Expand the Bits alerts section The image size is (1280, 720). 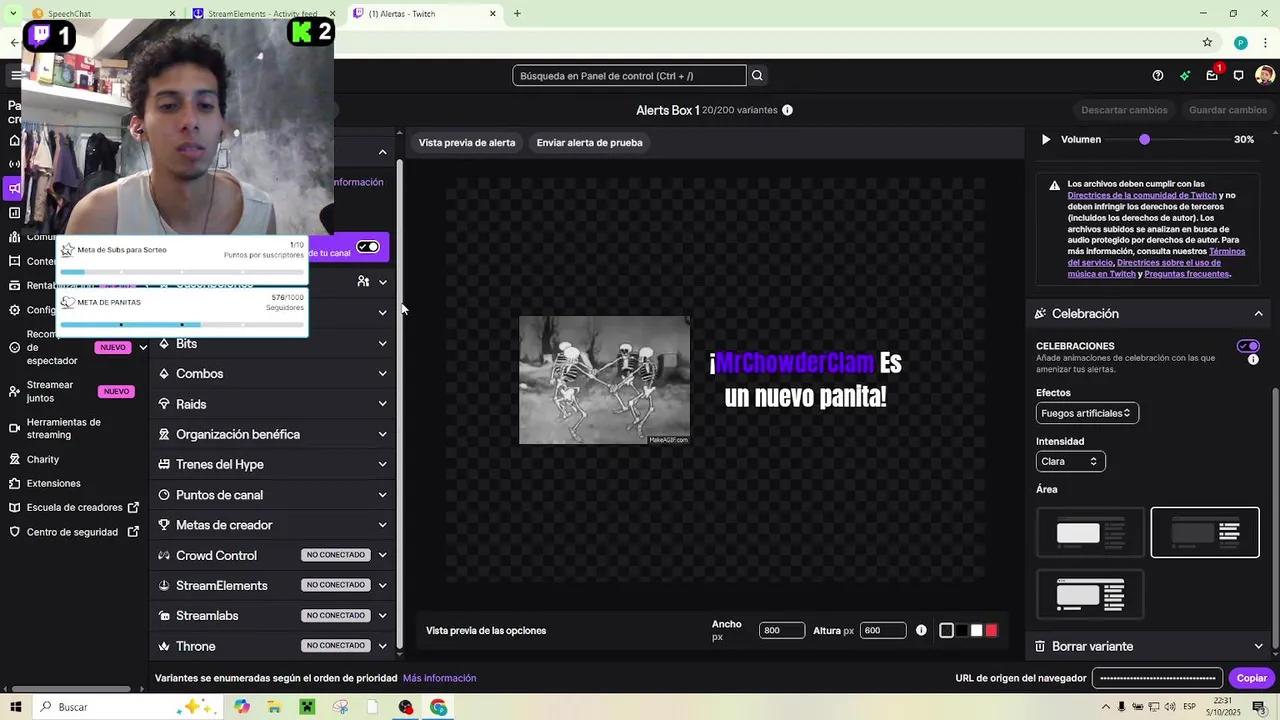click(x=273, y=344)
